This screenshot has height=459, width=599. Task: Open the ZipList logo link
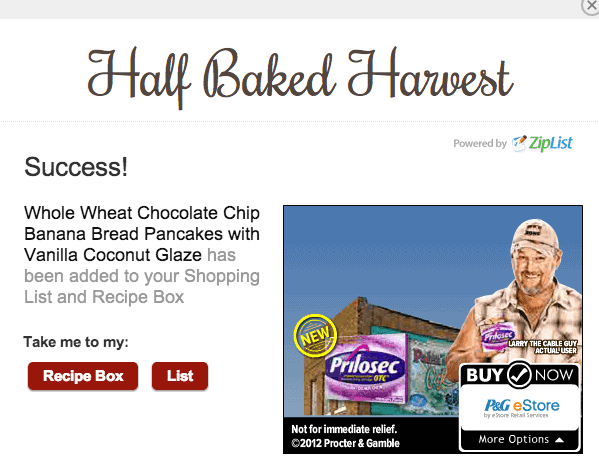pyautogui.click(x=542, y=144)
